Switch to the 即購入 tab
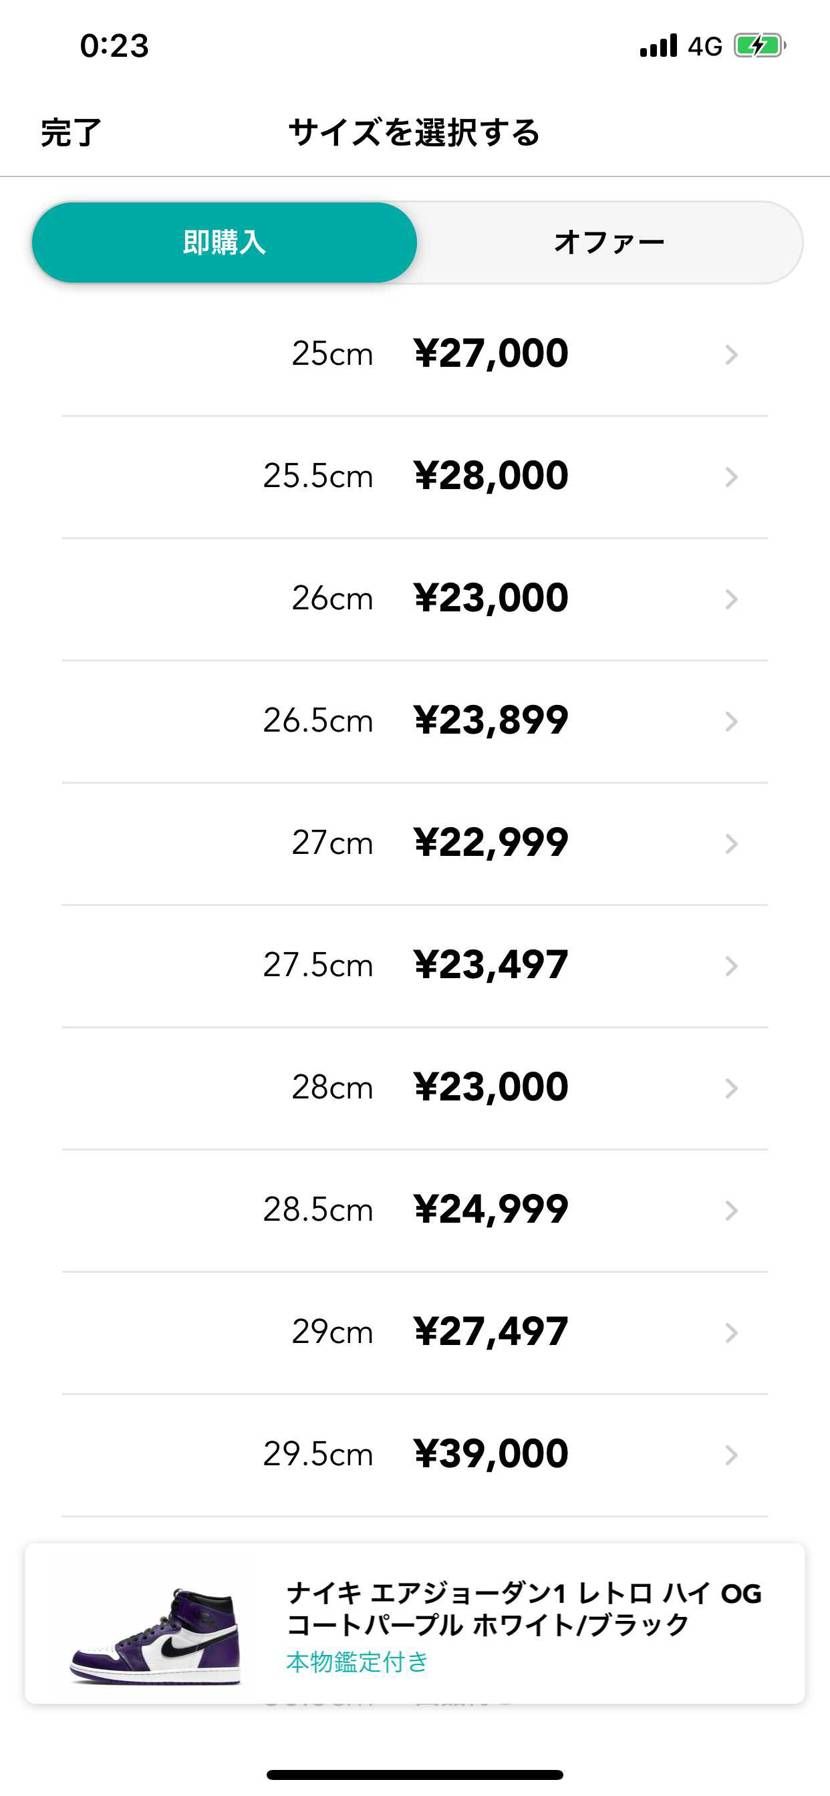This screenshot has height=1796, width=830. point(224,242)
